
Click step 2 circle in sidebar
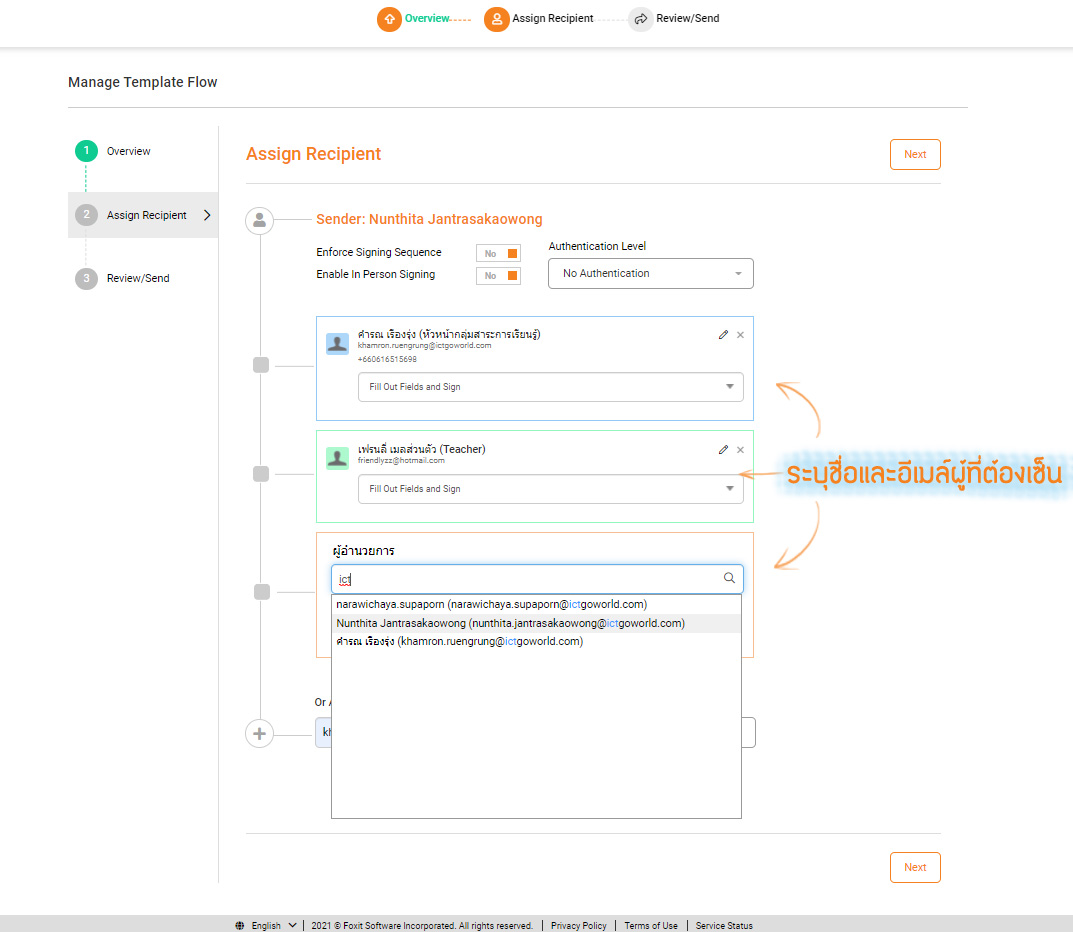coord(86,215)
